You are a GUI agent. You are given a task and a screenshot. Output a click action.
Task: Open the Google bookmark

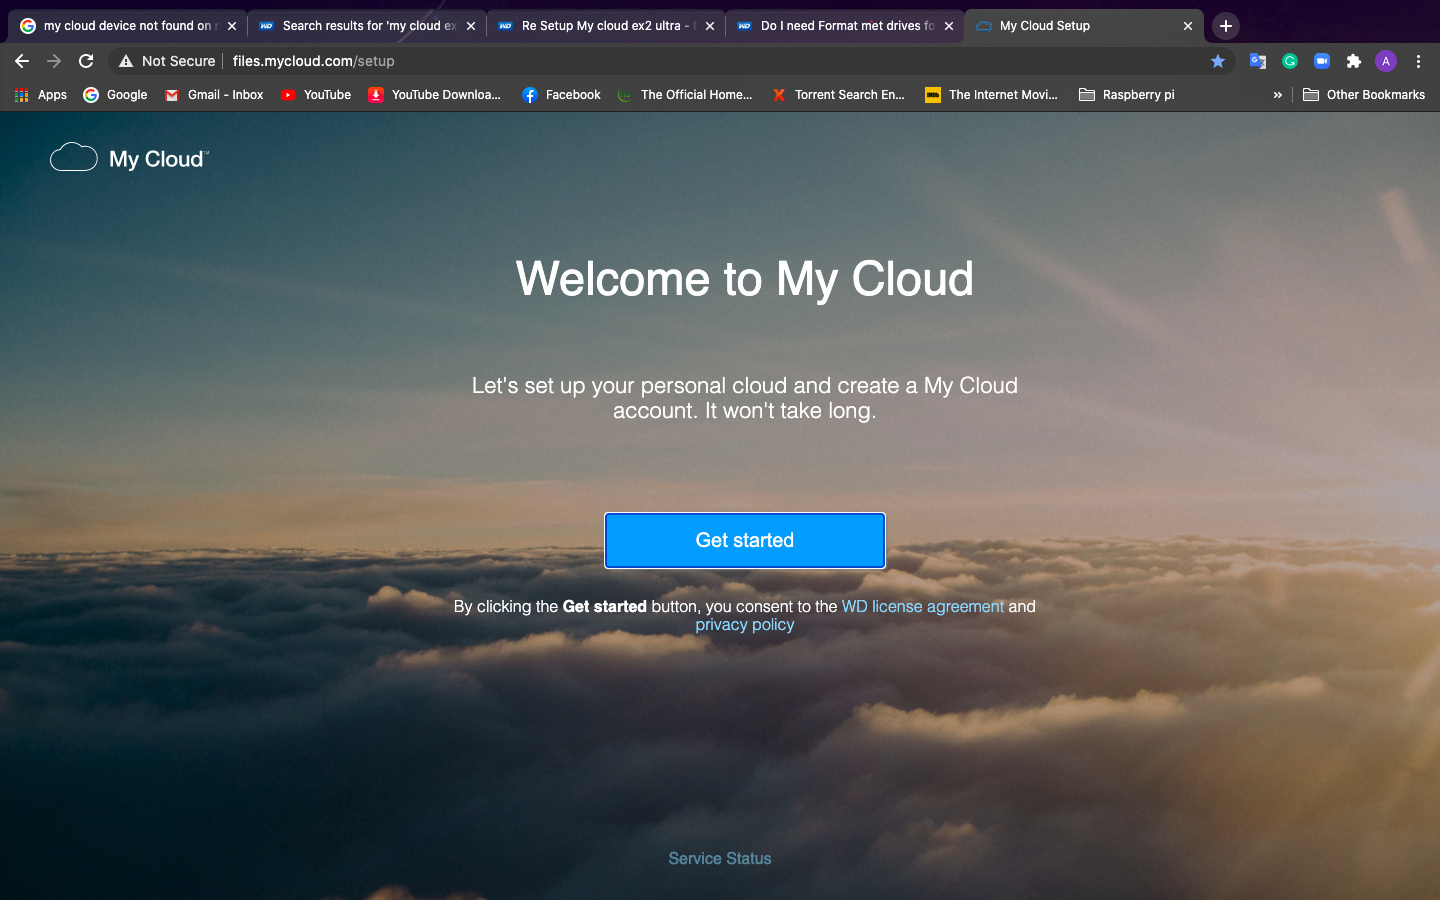(115, 95)
